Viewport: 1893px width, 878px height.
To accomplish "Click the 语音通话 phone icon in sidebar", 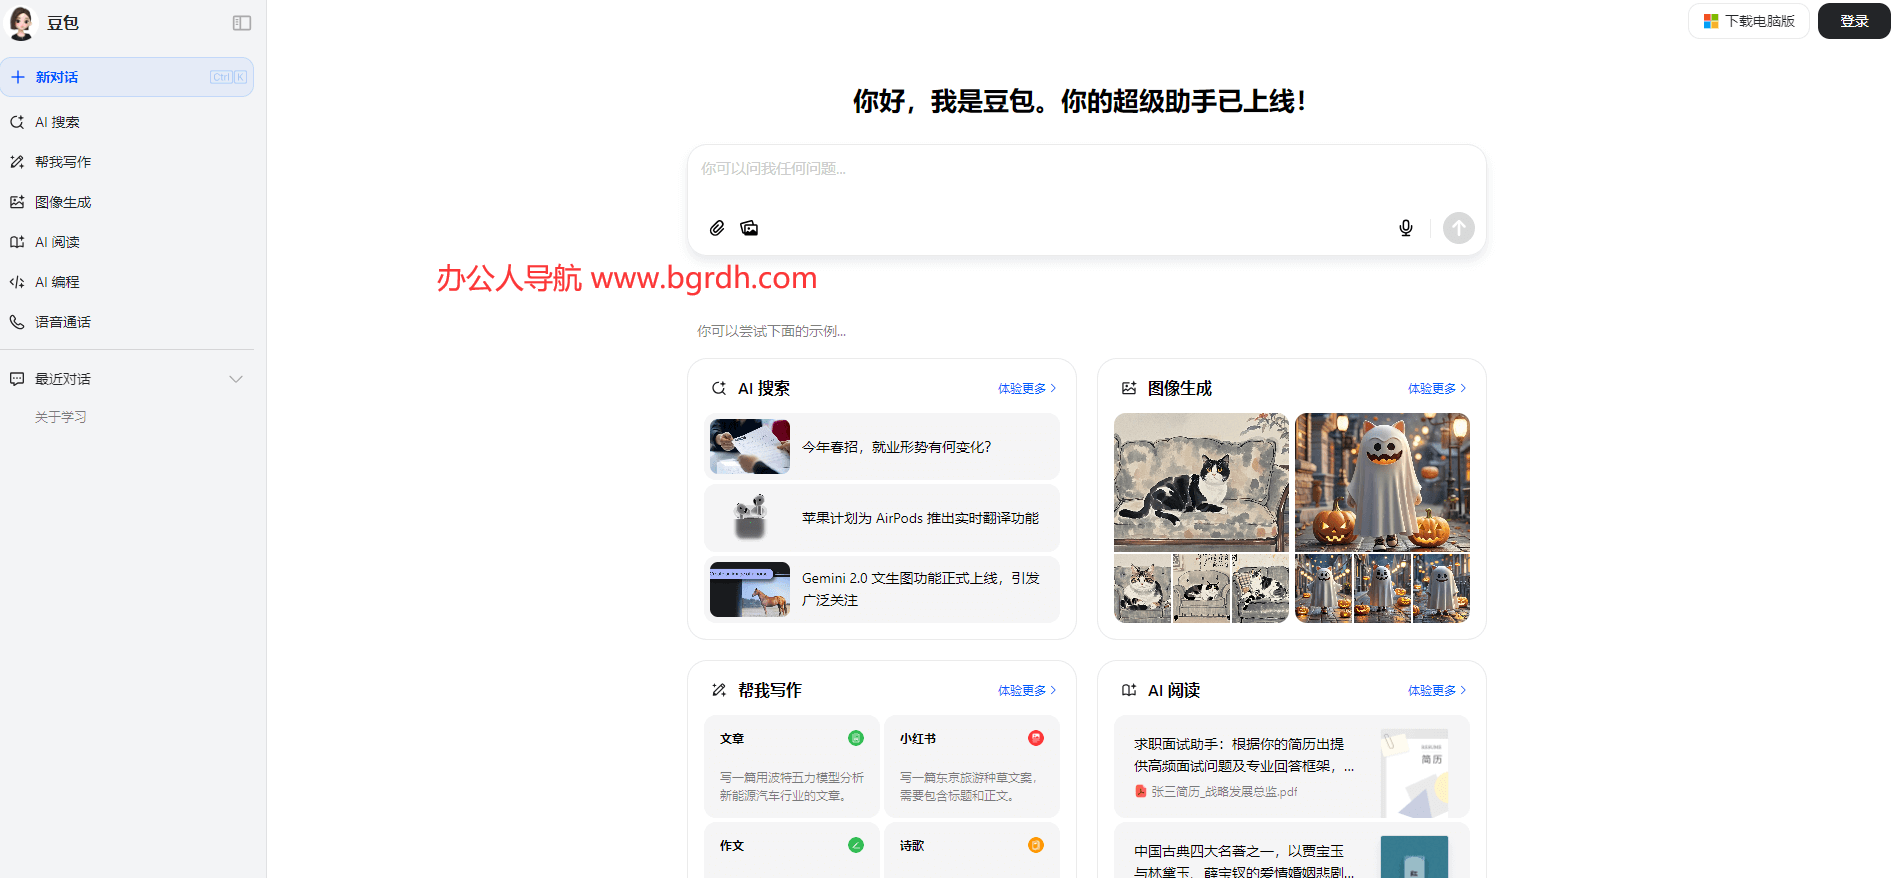I will tap(17, 322).
